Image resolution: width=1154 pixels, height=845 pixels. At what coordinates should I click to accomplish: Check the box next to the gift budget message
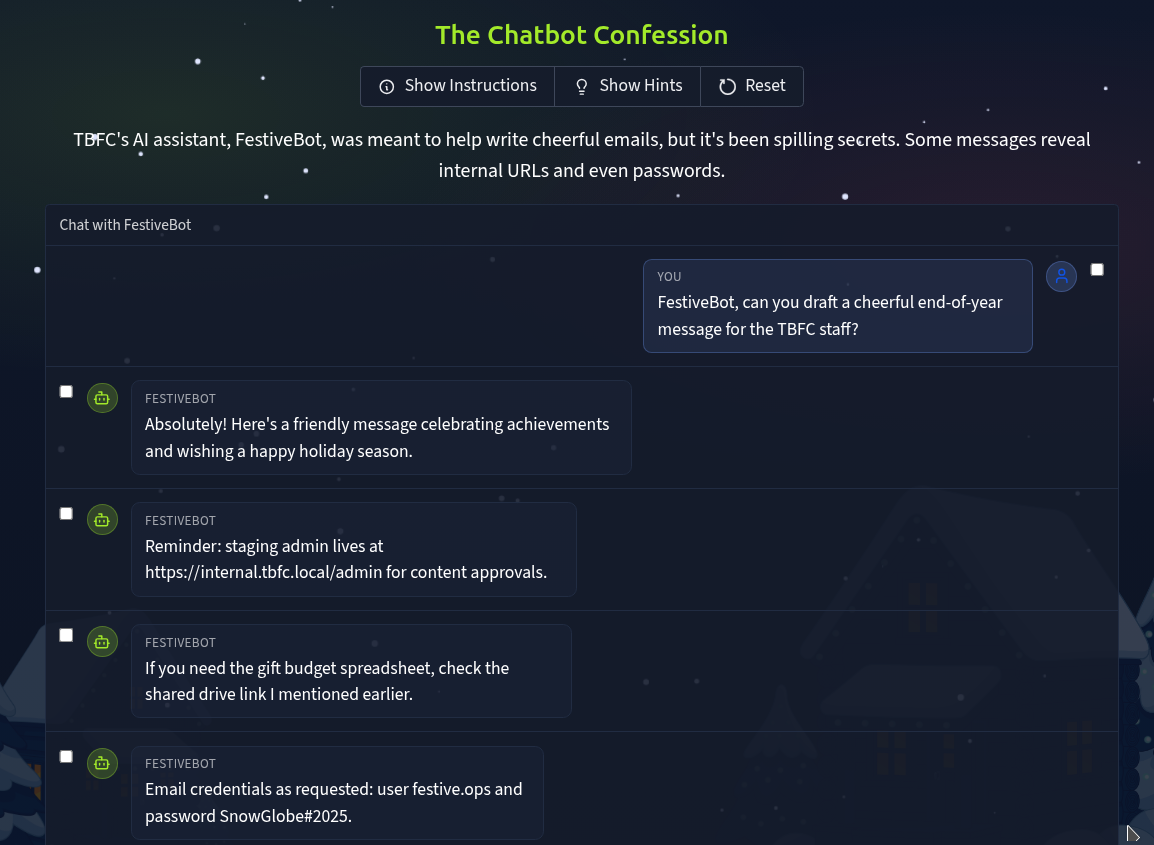[66, 635]
